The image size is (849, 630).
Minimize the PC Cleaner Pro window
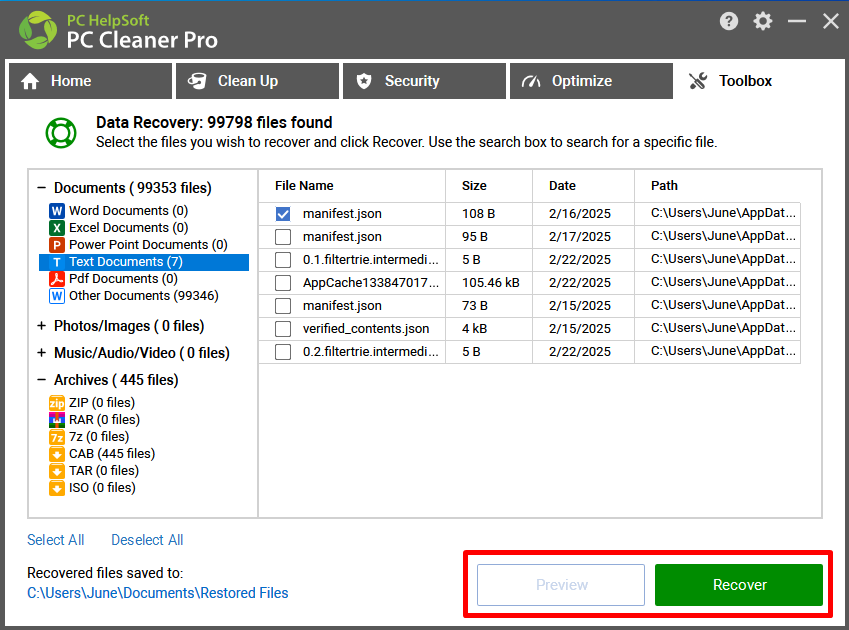(796, 21)
